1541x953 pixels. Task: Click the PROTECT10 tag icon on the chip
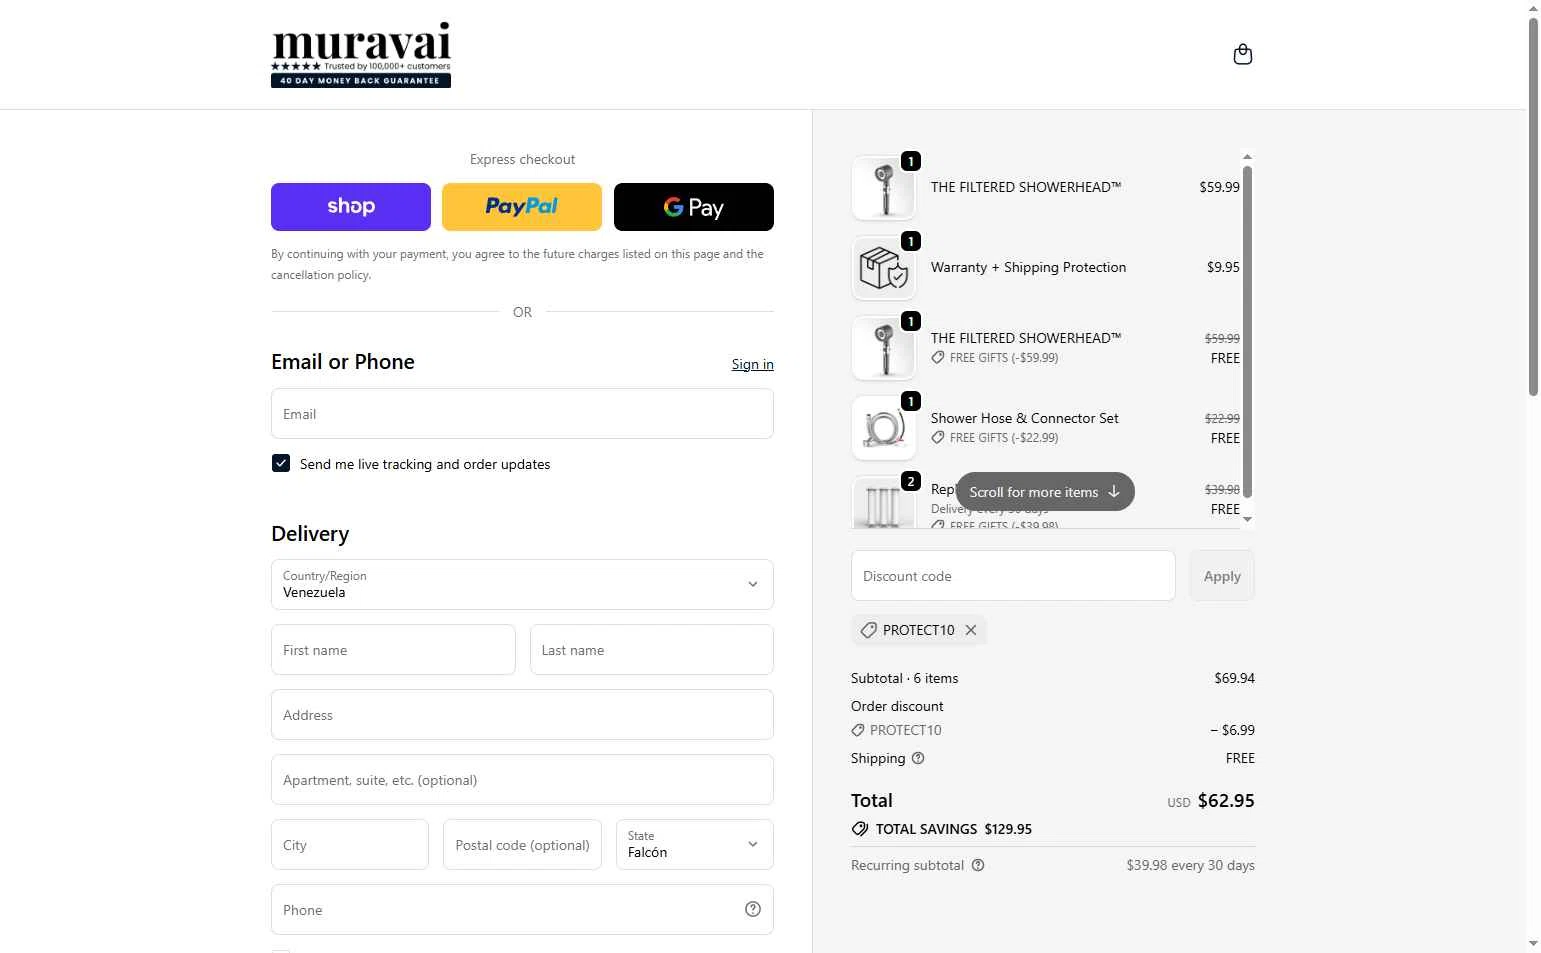tap(869, 630)
